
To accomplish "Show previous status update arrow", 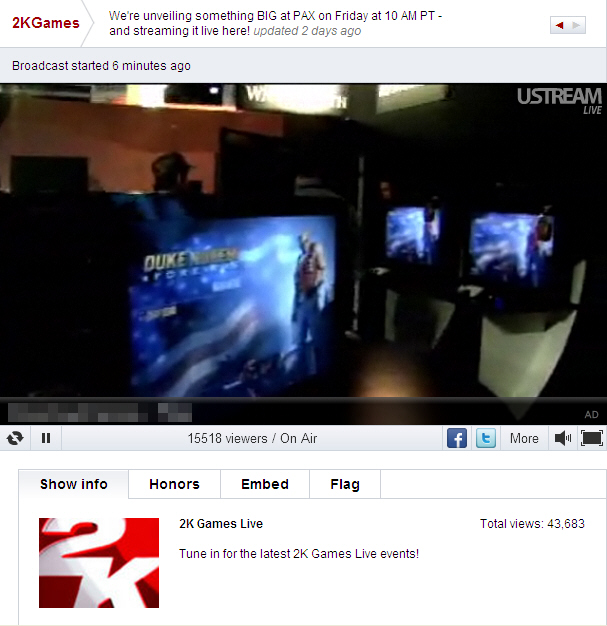I will click(x=559, y=25).
